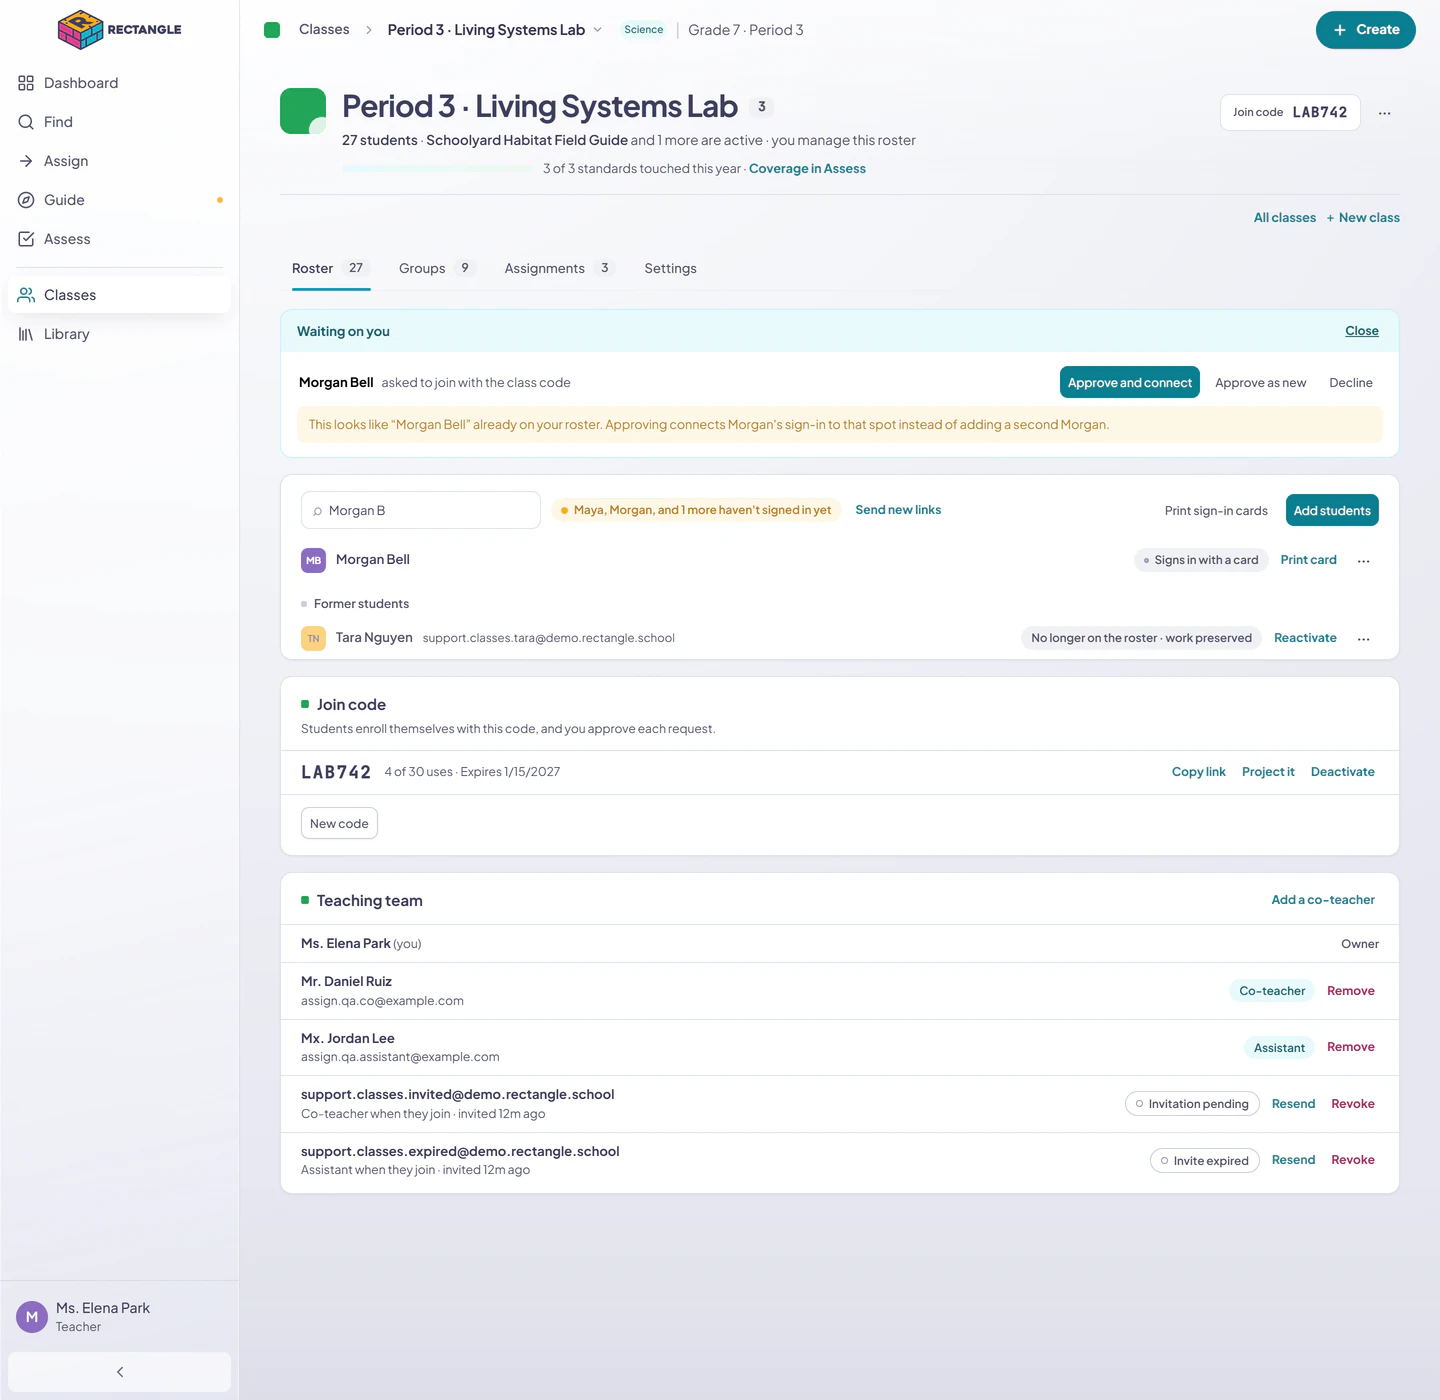Open Tara Nguyen row more options
This screenshot has height=1400, width=1440.
(x=1363, y=639)
